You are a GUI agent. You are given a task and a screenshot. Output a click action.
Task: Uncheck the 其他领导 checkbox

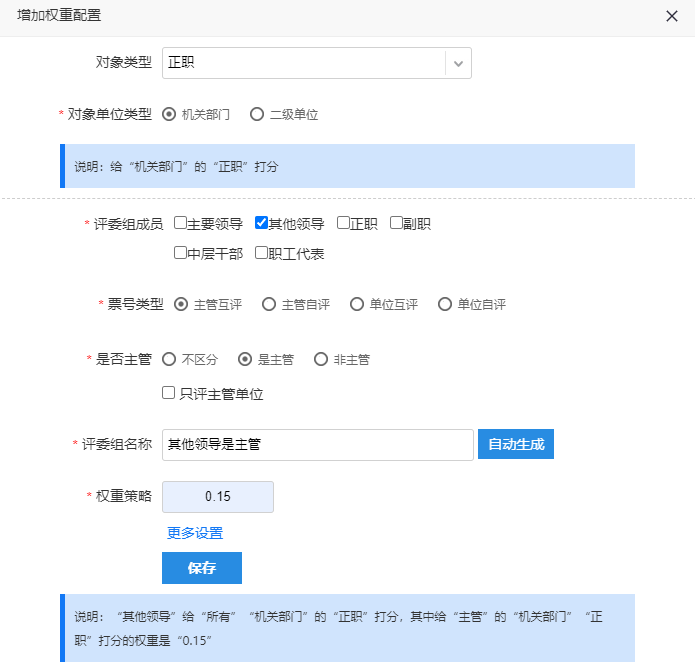click(261, 222)
